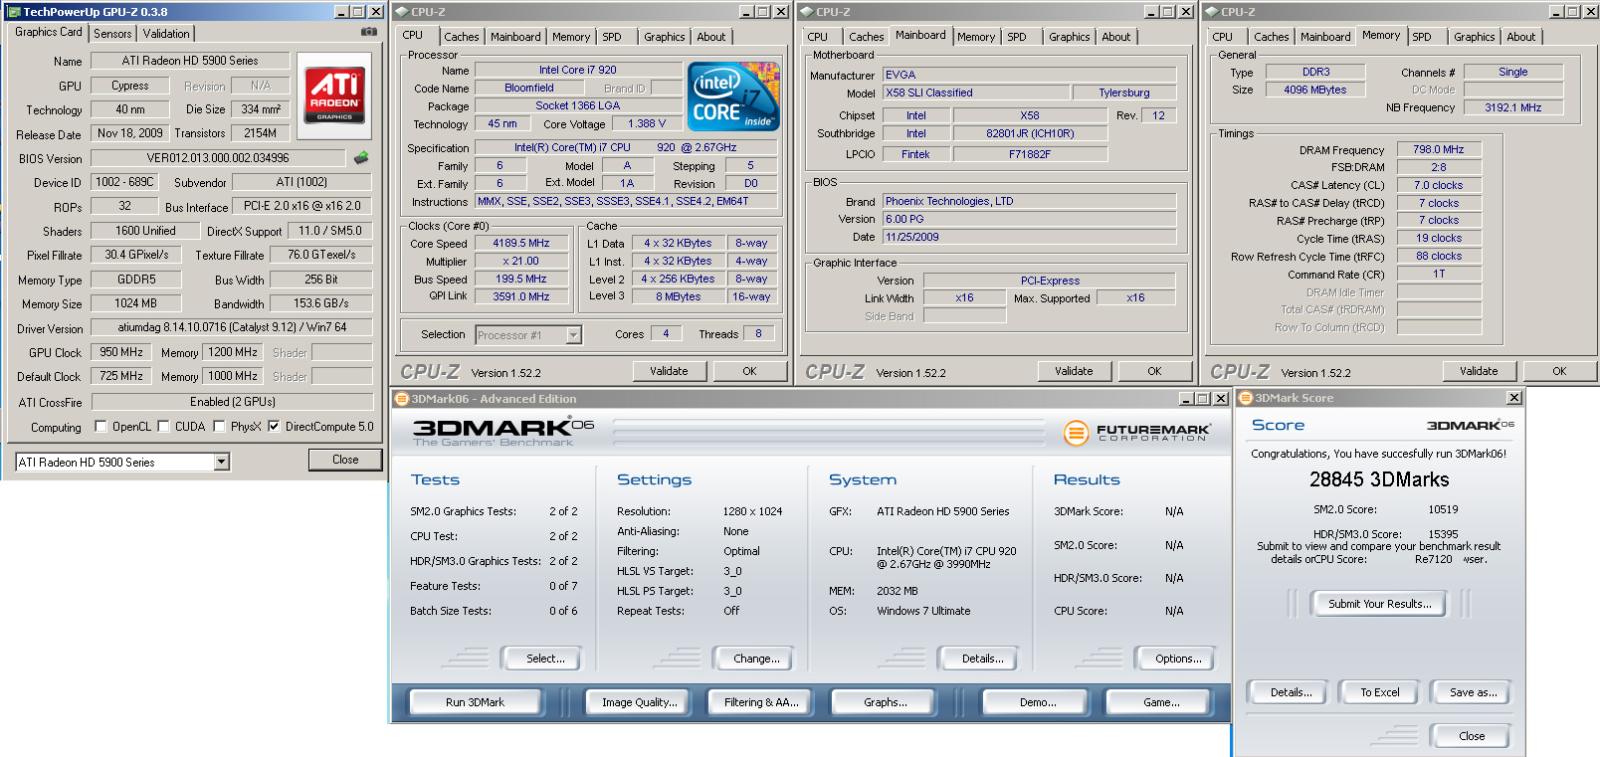Click the BIOS Version field in GPU-Z
The width and height of the screenshot is (1600, 757).
[218, 158]
